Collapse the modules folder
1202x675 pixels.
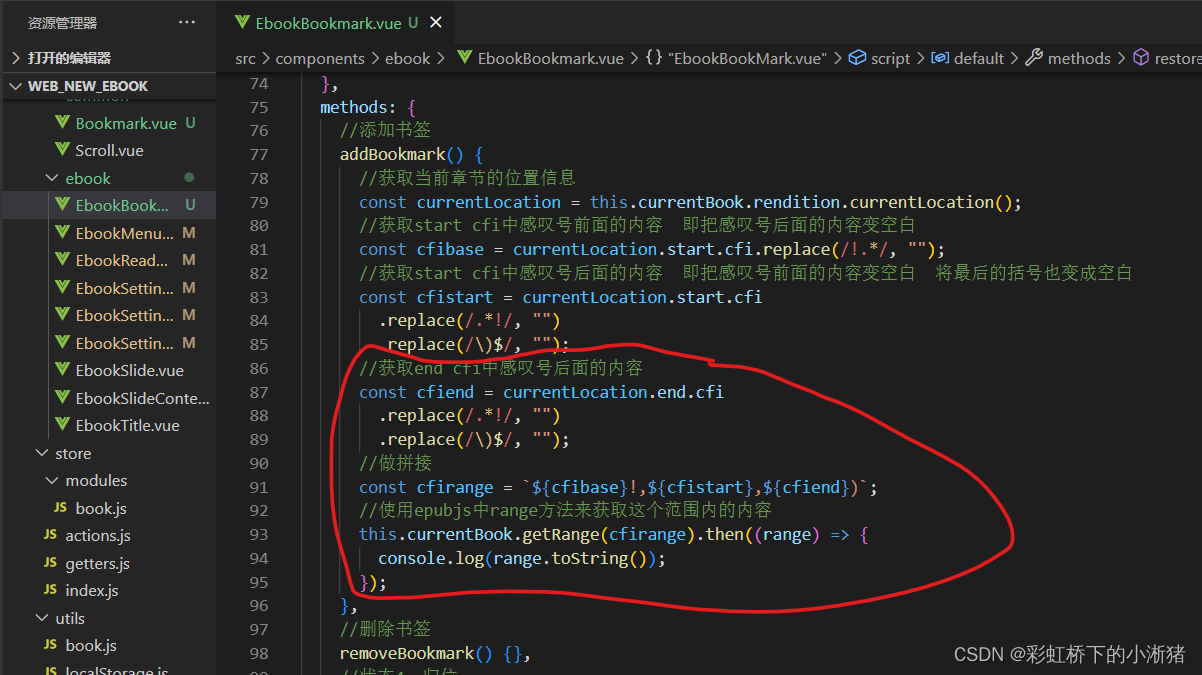pyautogui.click(x=96, y=480)
